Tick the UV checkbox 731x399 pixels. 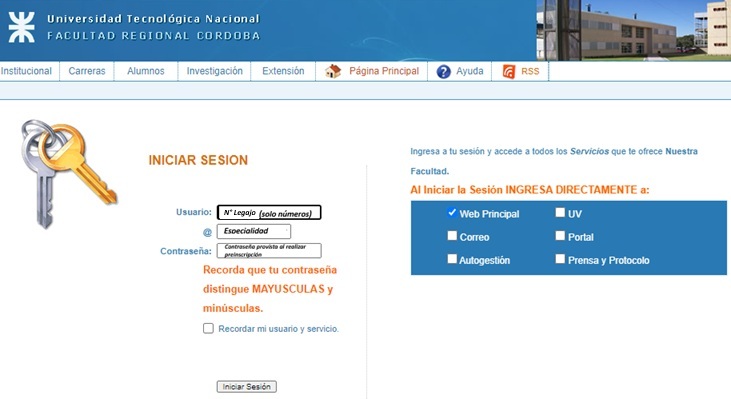pyautogui.click(x=560, y=213)
